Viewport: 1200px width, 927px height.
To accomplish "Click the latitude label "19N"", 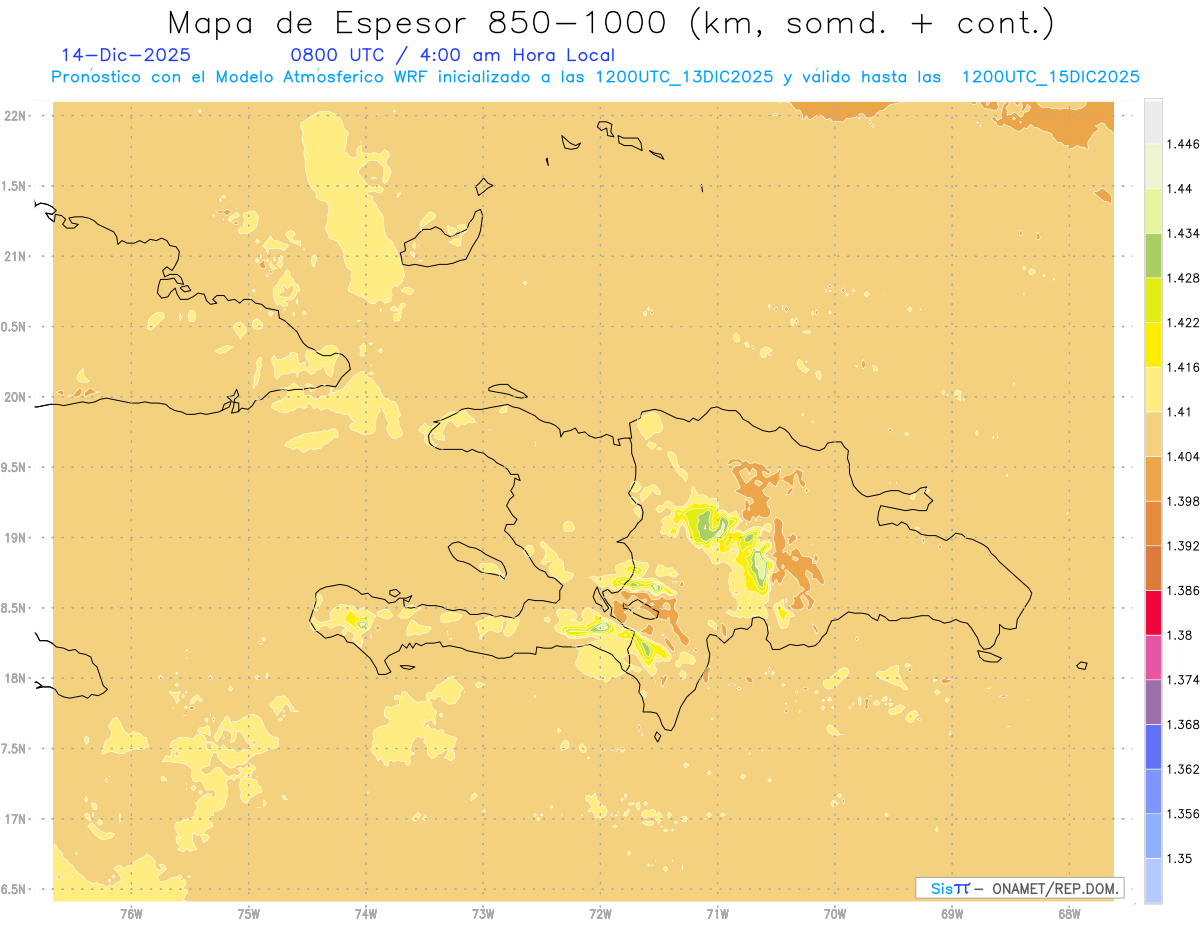I will pos(16,538).
